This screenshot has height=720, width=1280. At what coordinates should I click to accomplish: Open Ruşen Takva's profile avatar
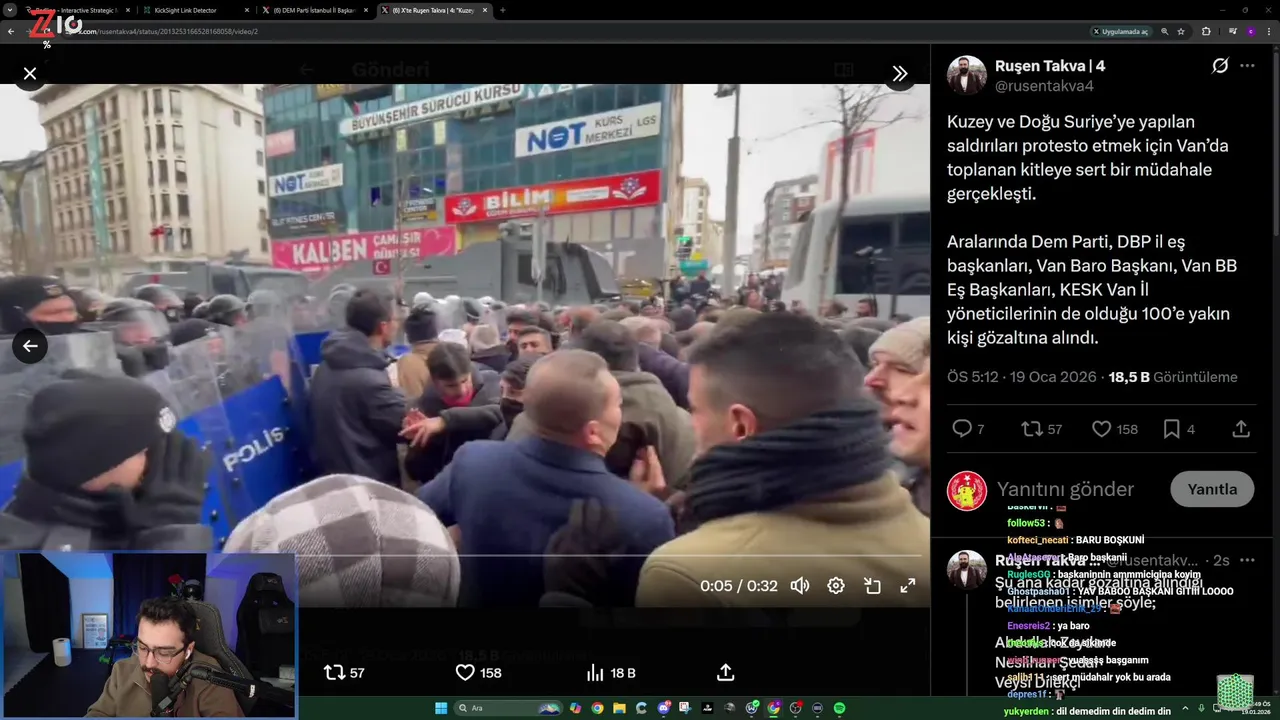point(967,75)
